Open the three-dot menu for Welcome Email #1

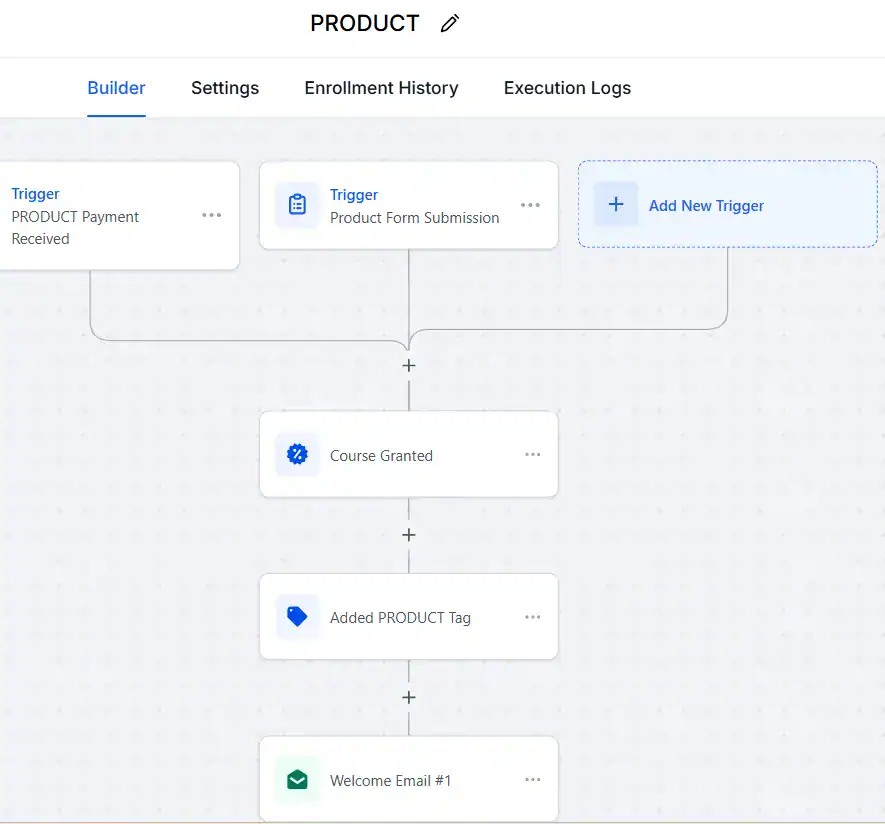point(532,779)
